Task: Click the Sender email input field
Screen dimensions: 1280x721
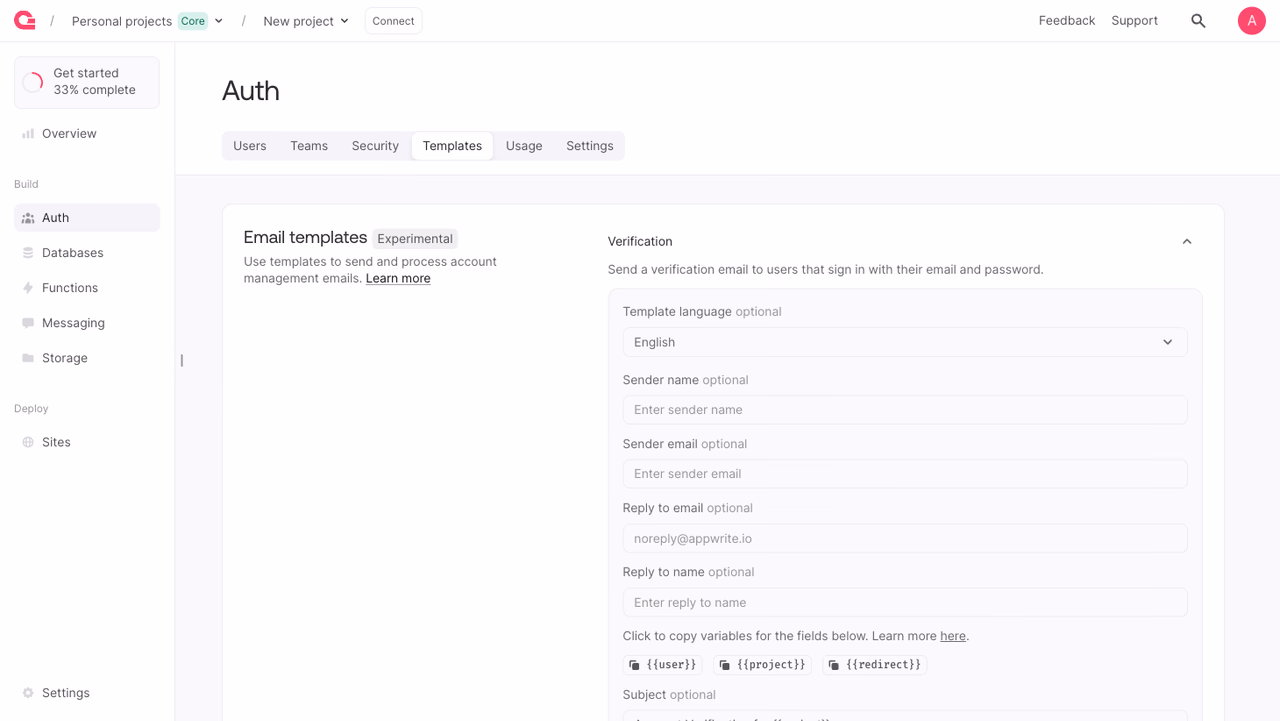Action: tap(905, 474)
